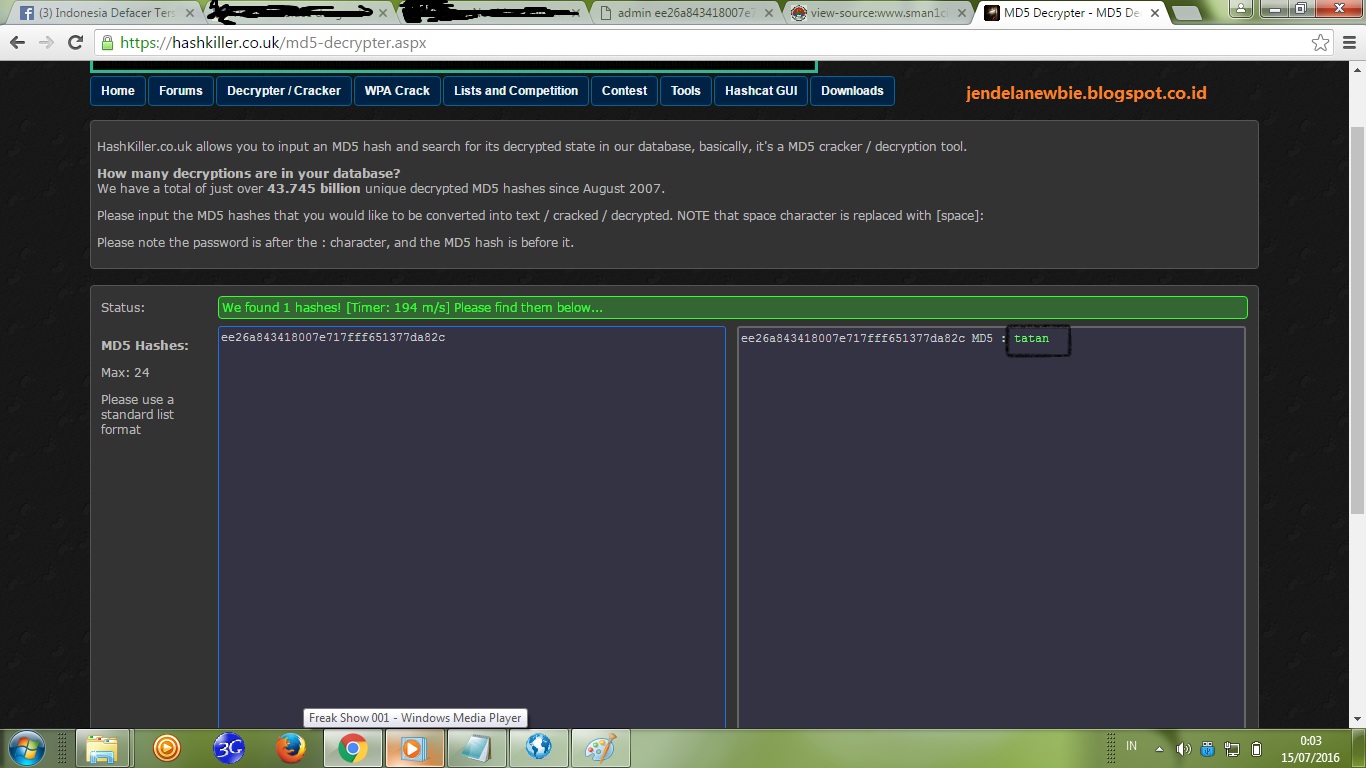The width and height of the screenshot is (1366, 768).
Task: Open Windows Media Player from the taskbar
Action: (x=414, y=747)
